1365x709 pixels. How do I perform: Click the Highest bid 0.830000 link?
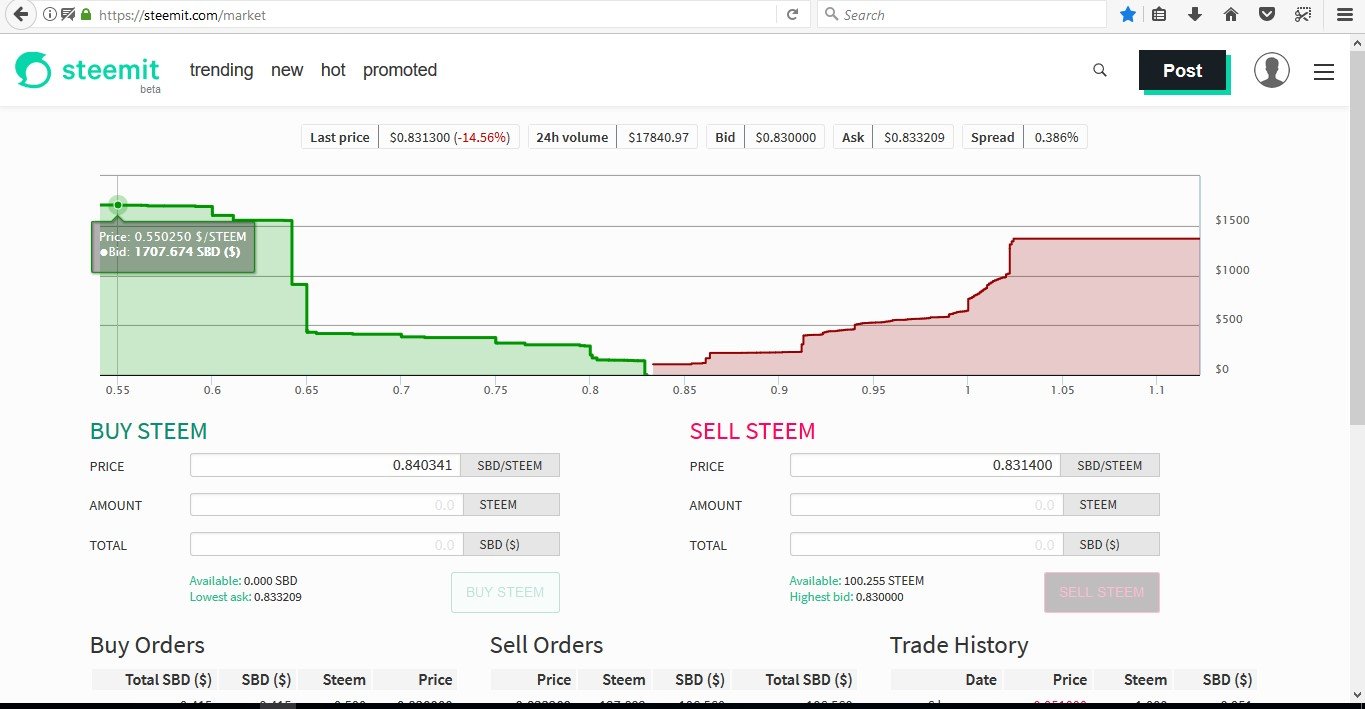point(847,597)
